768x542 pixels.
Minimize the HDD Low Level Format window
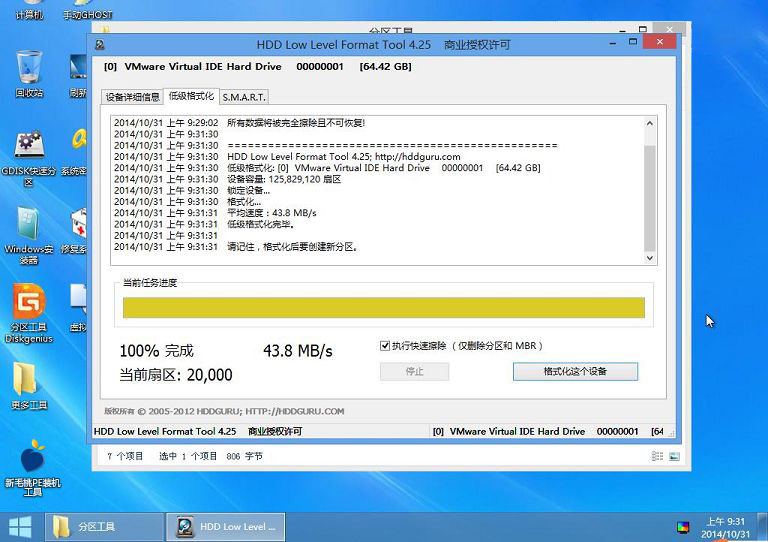613,44
